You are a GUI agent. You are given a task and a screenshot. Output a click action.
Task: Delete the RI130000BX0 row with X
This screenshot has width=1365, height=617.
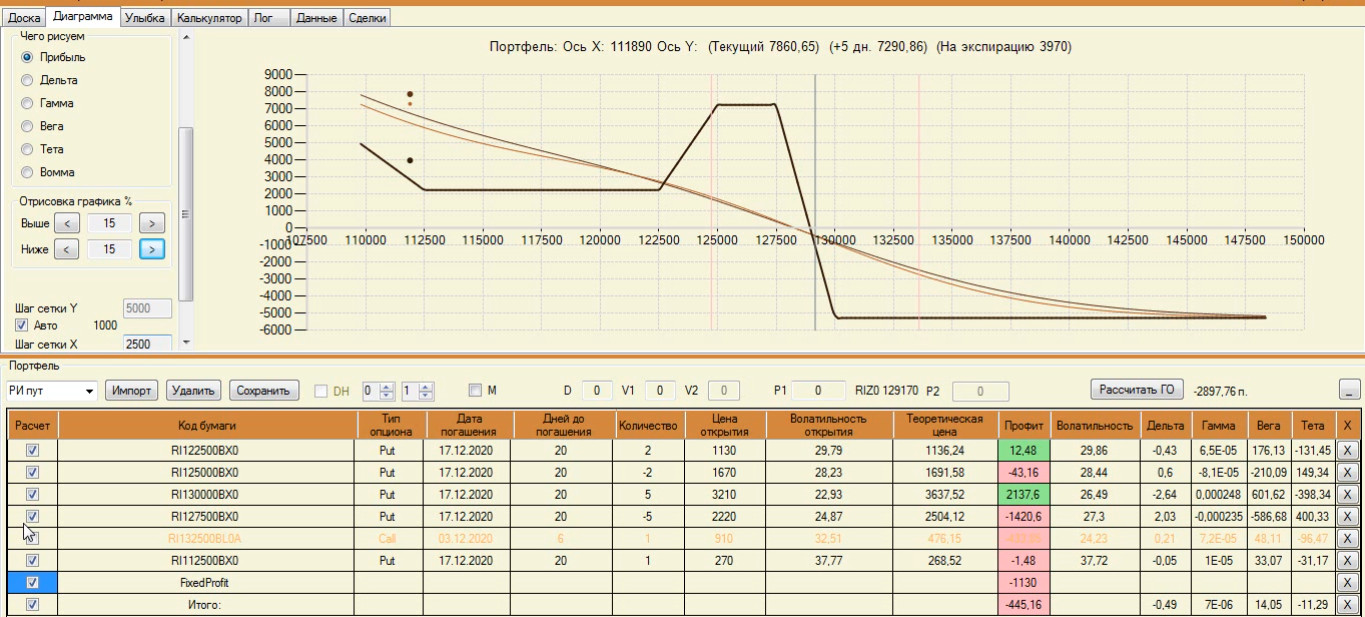pos(1348,494)
